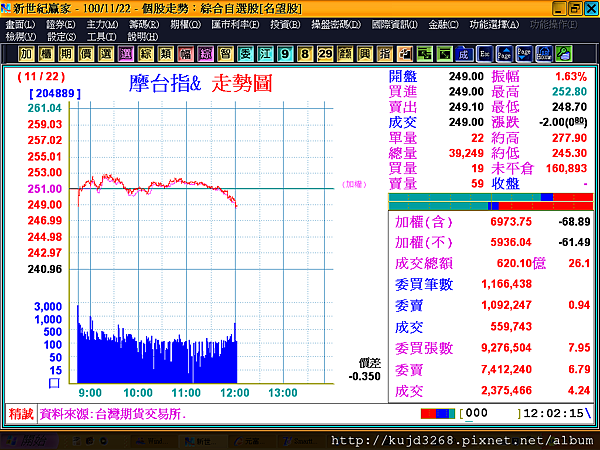Image resolution: width=600 pixels, height=450 pixels.
Task: Click the 加 (weighted index) toolbar icon
Action: (26, 54)
